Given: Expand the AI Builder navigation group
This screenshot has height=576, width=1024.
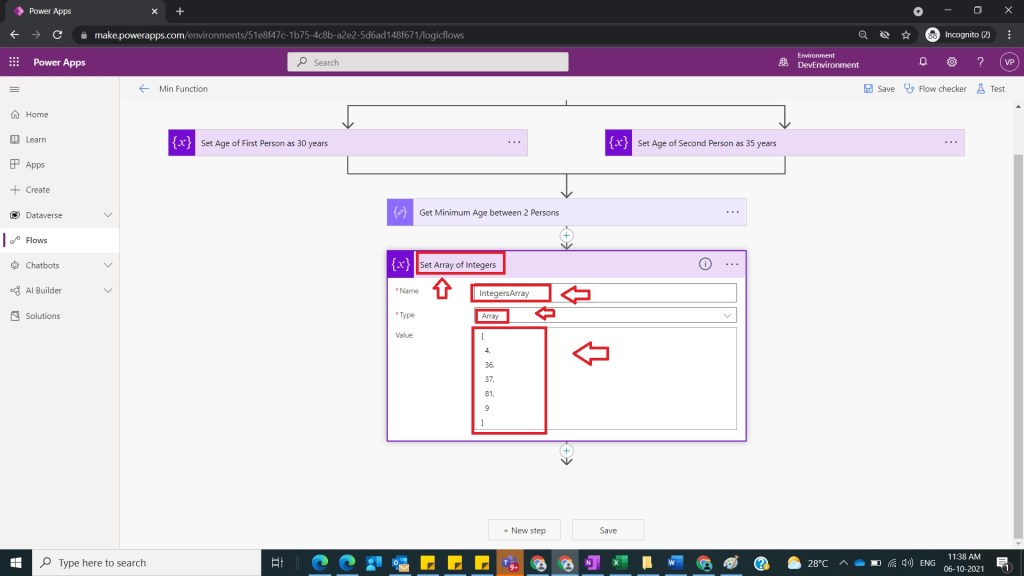Looking at the screenshot, I should click(108, 291).
